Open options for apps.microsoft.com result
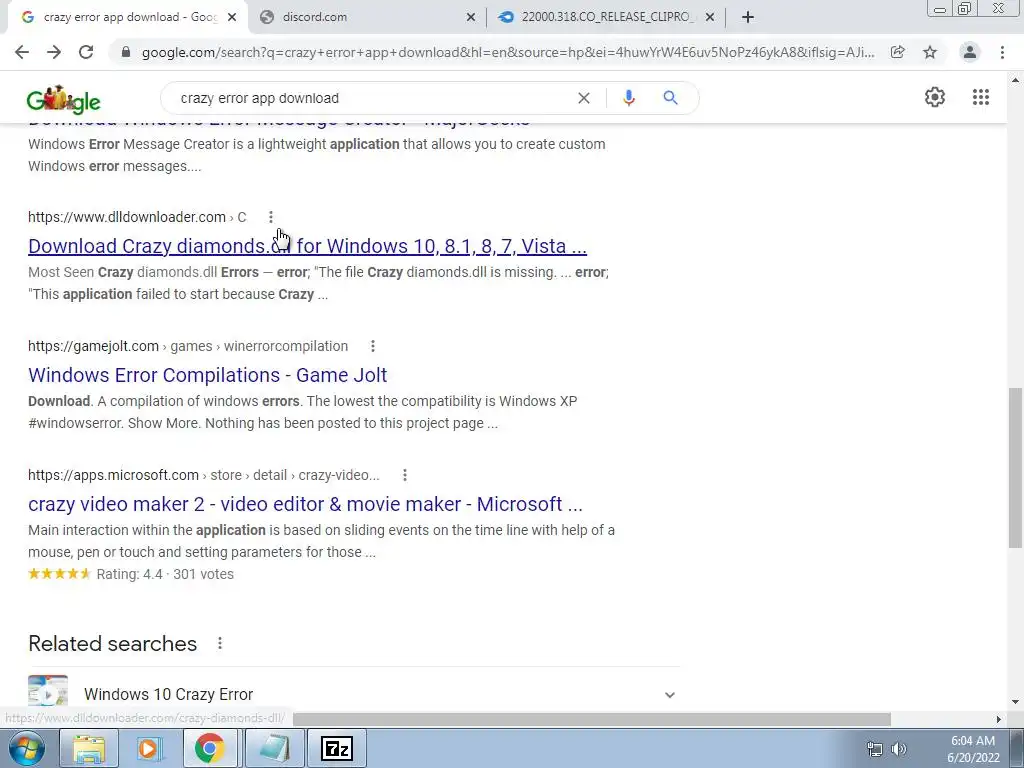The image size is (1024, 768). [405, 475]
